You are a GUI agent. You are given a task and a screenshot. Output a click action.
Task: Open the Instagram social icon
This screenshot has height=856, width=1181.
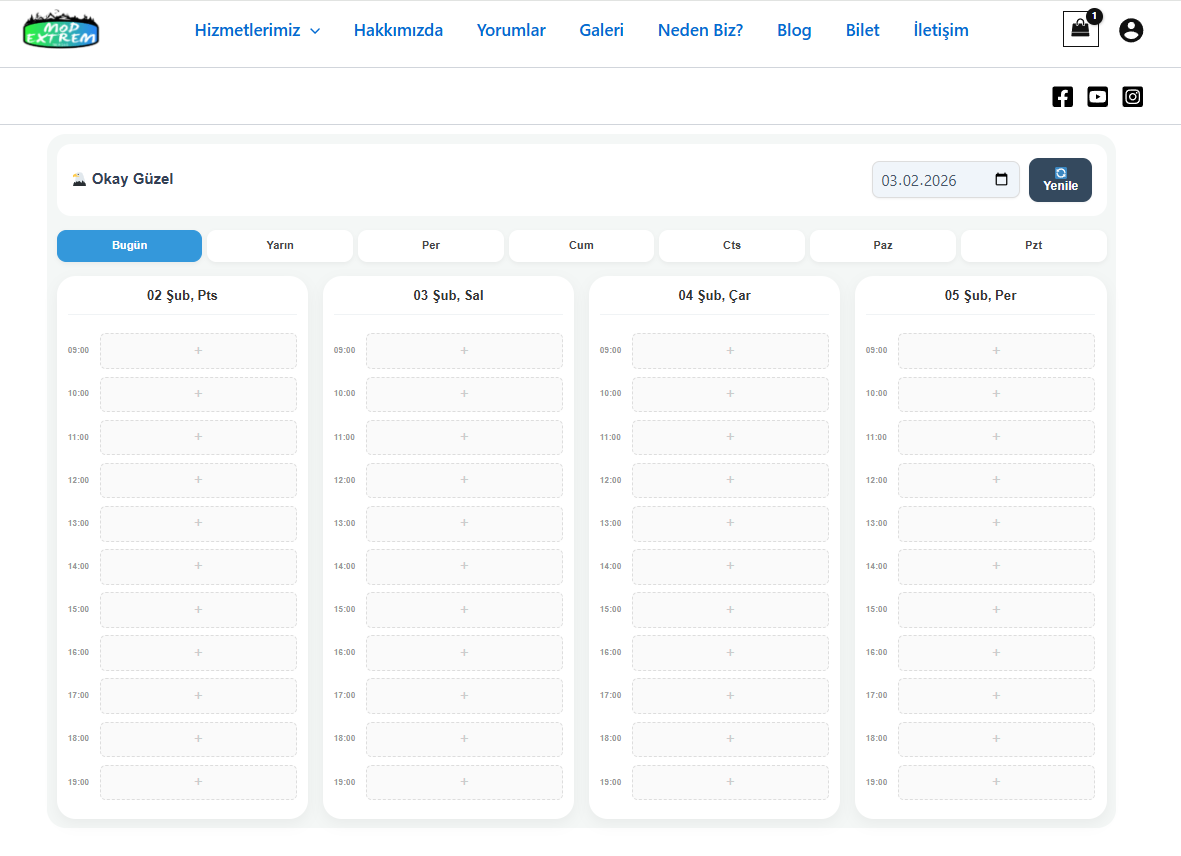[1132, 97]
